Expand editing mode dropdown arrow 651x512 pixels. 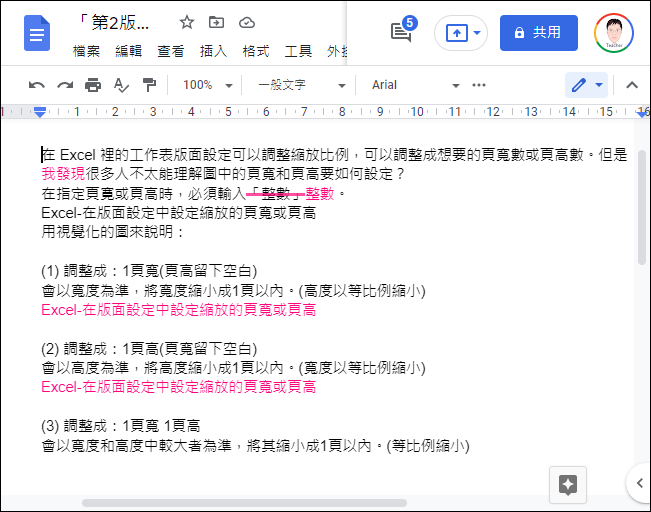tap(599, 85)
